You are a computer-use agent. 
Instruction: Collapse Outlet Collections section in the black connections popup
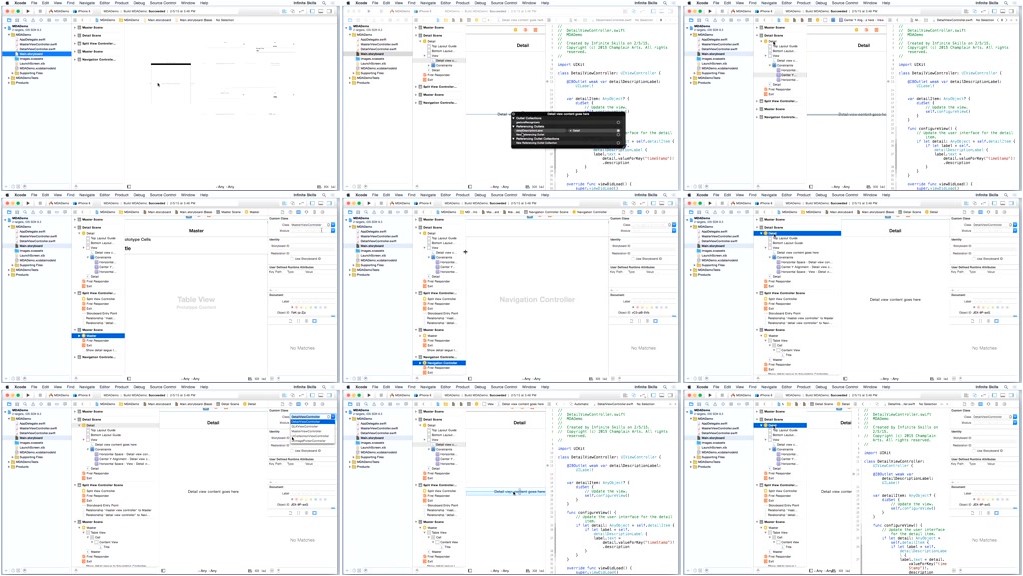click(513, 118)
